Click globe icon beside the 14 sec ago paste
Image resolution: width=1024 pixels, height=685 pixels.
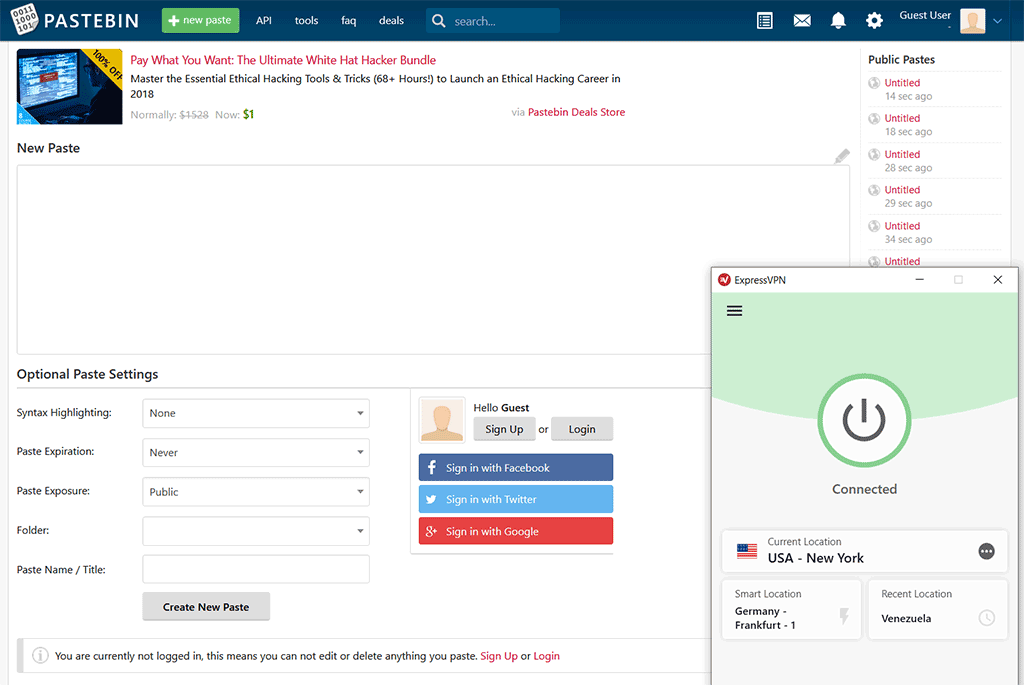coord(874,83)
